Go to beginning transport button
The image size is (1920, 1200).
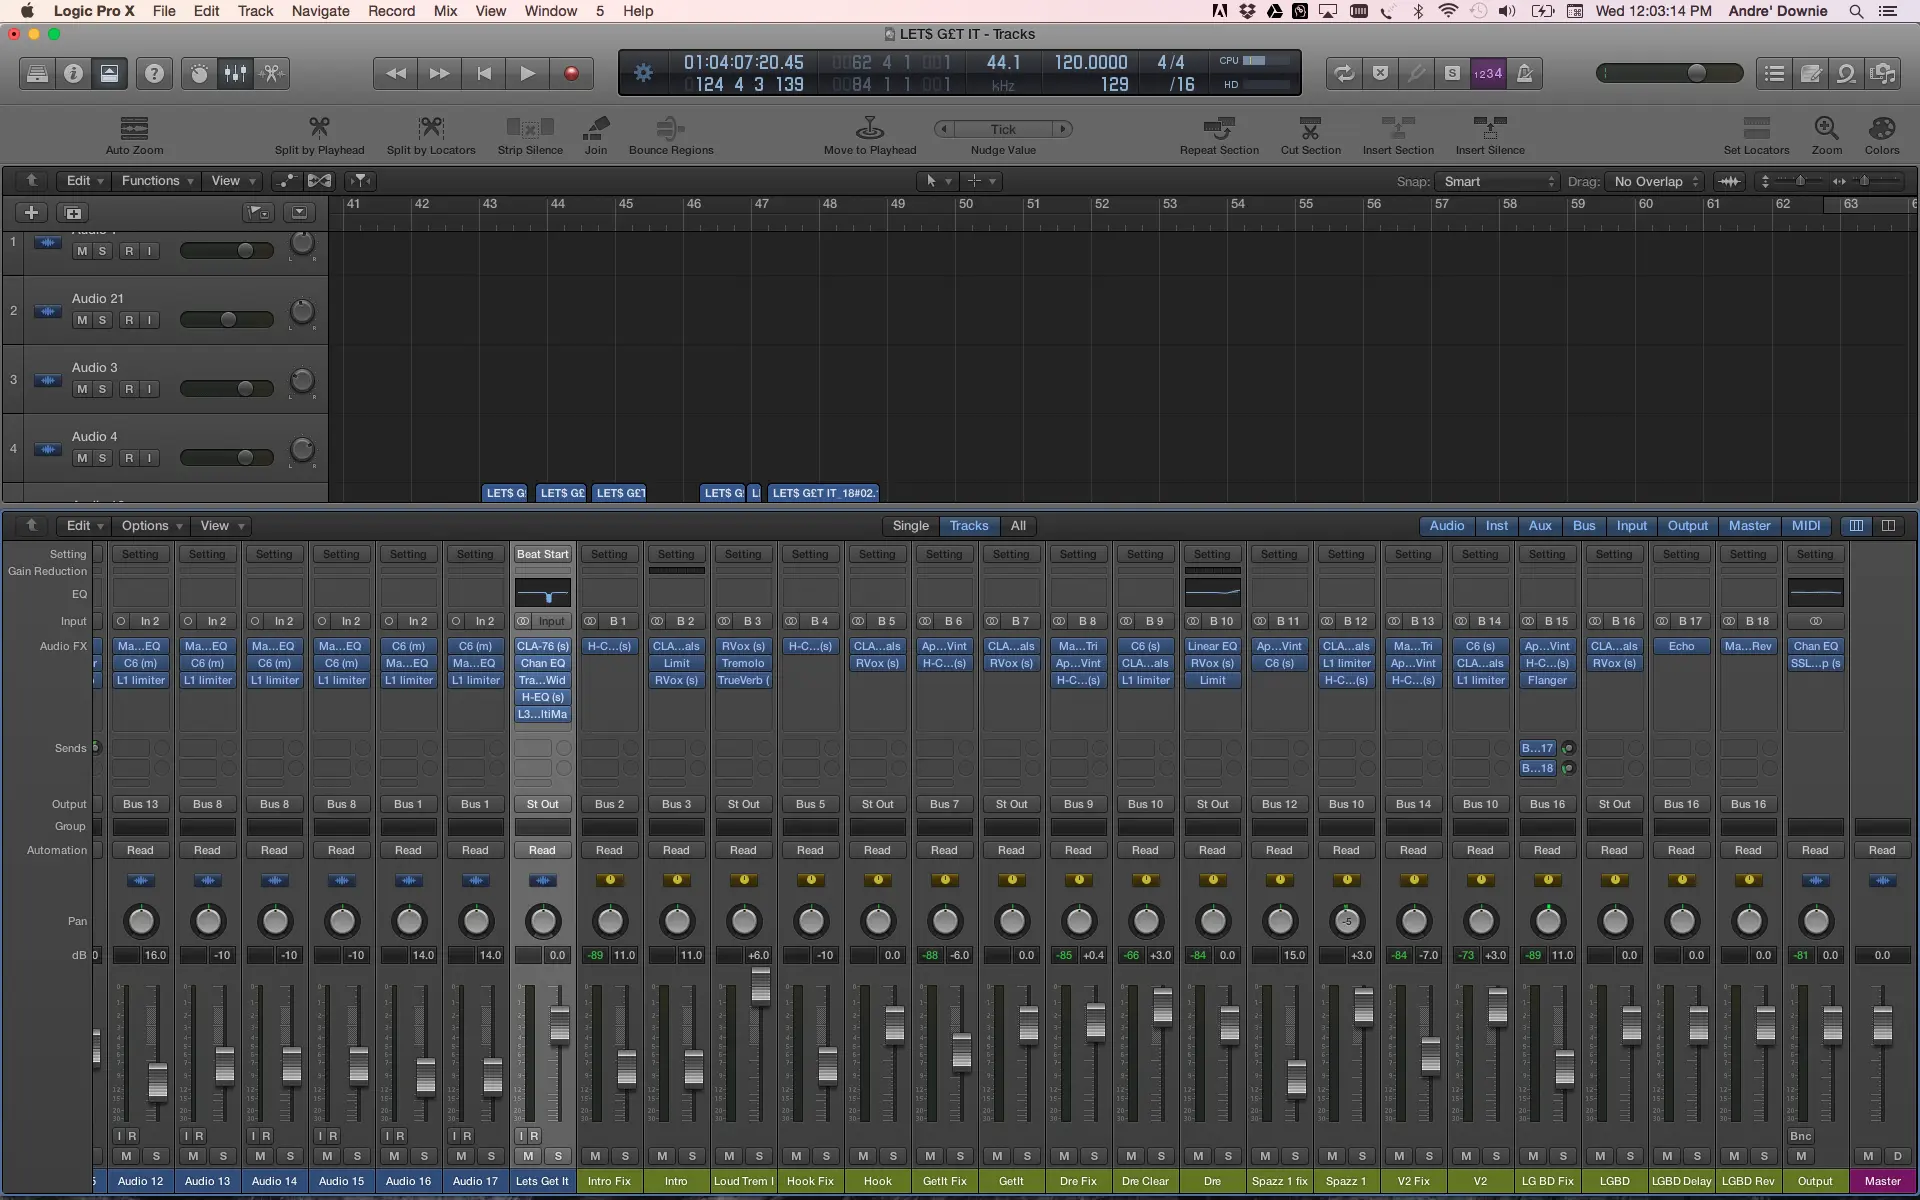[484, 73]
